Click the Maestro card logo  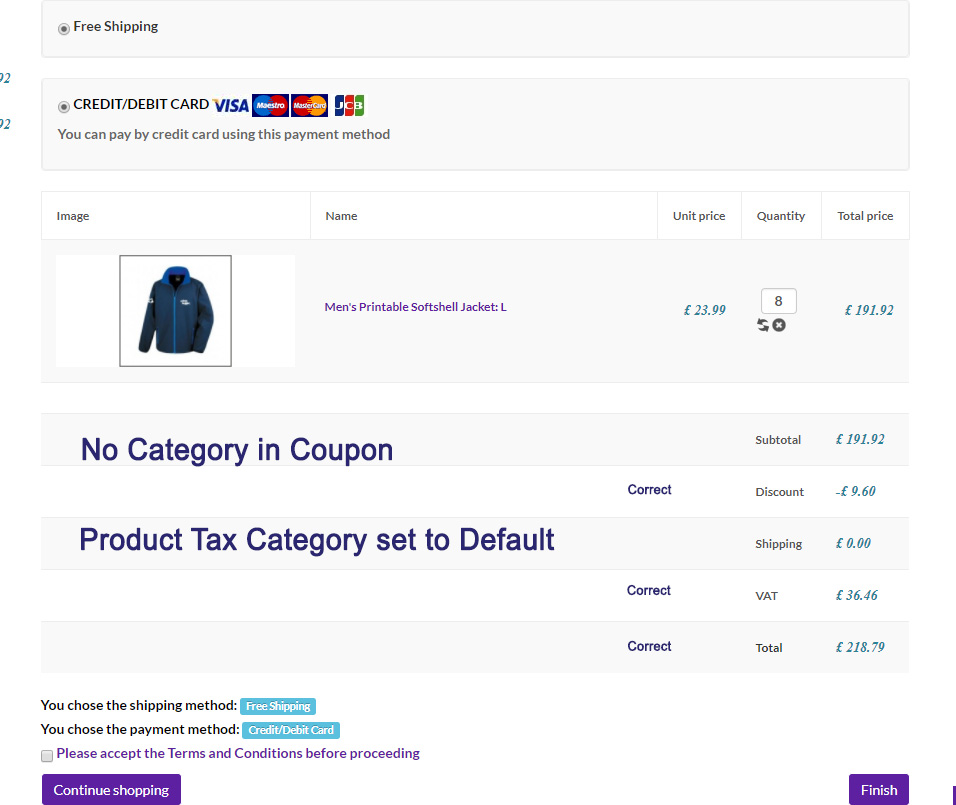[270, 105]
